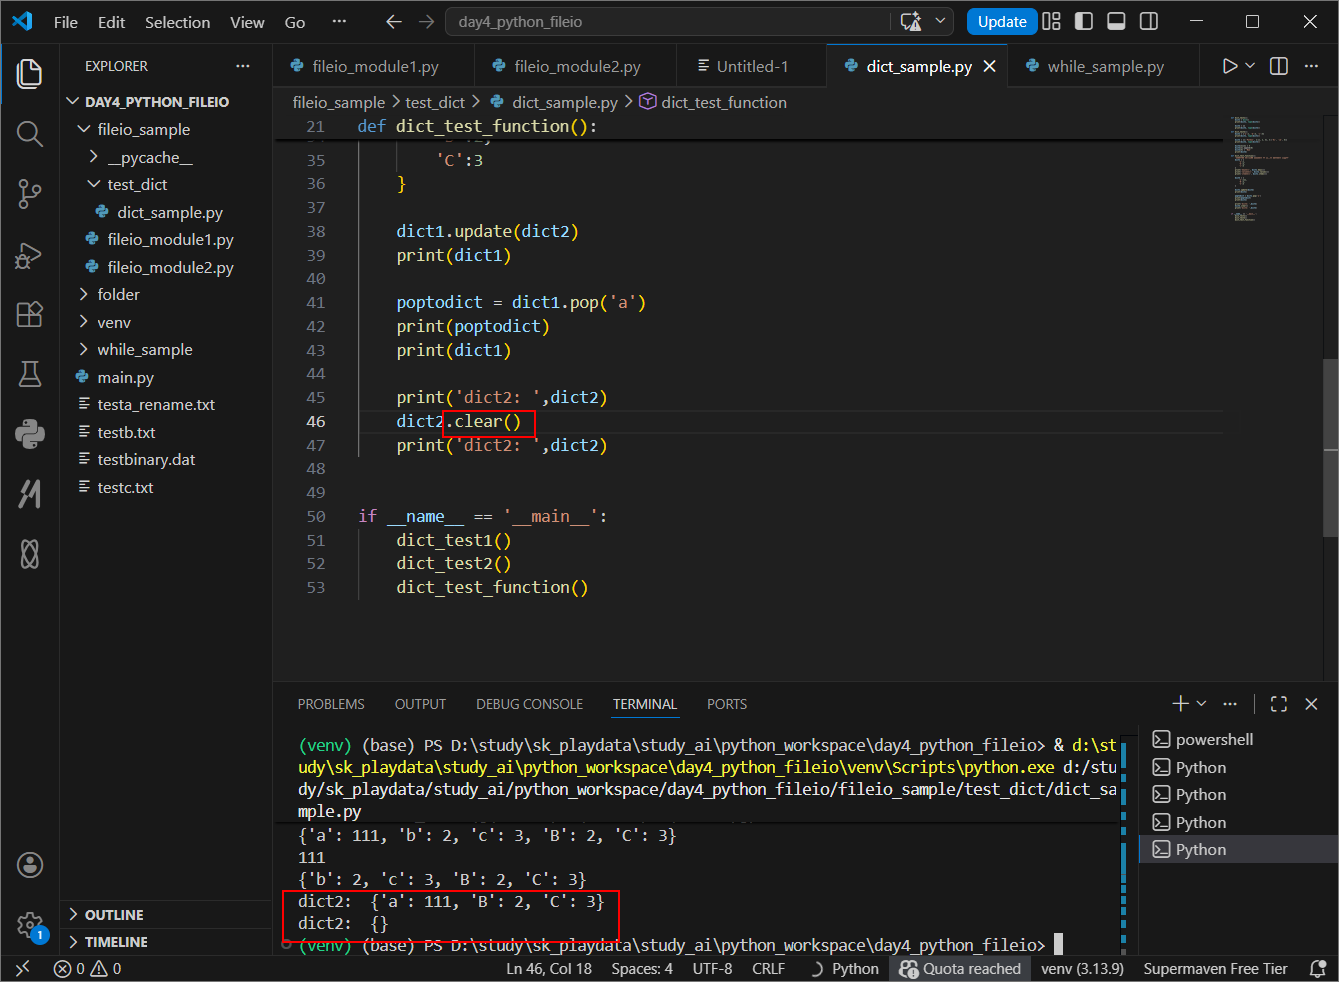
Task: Click the errors and warnings count in status bar
Action: coord(88,969)
